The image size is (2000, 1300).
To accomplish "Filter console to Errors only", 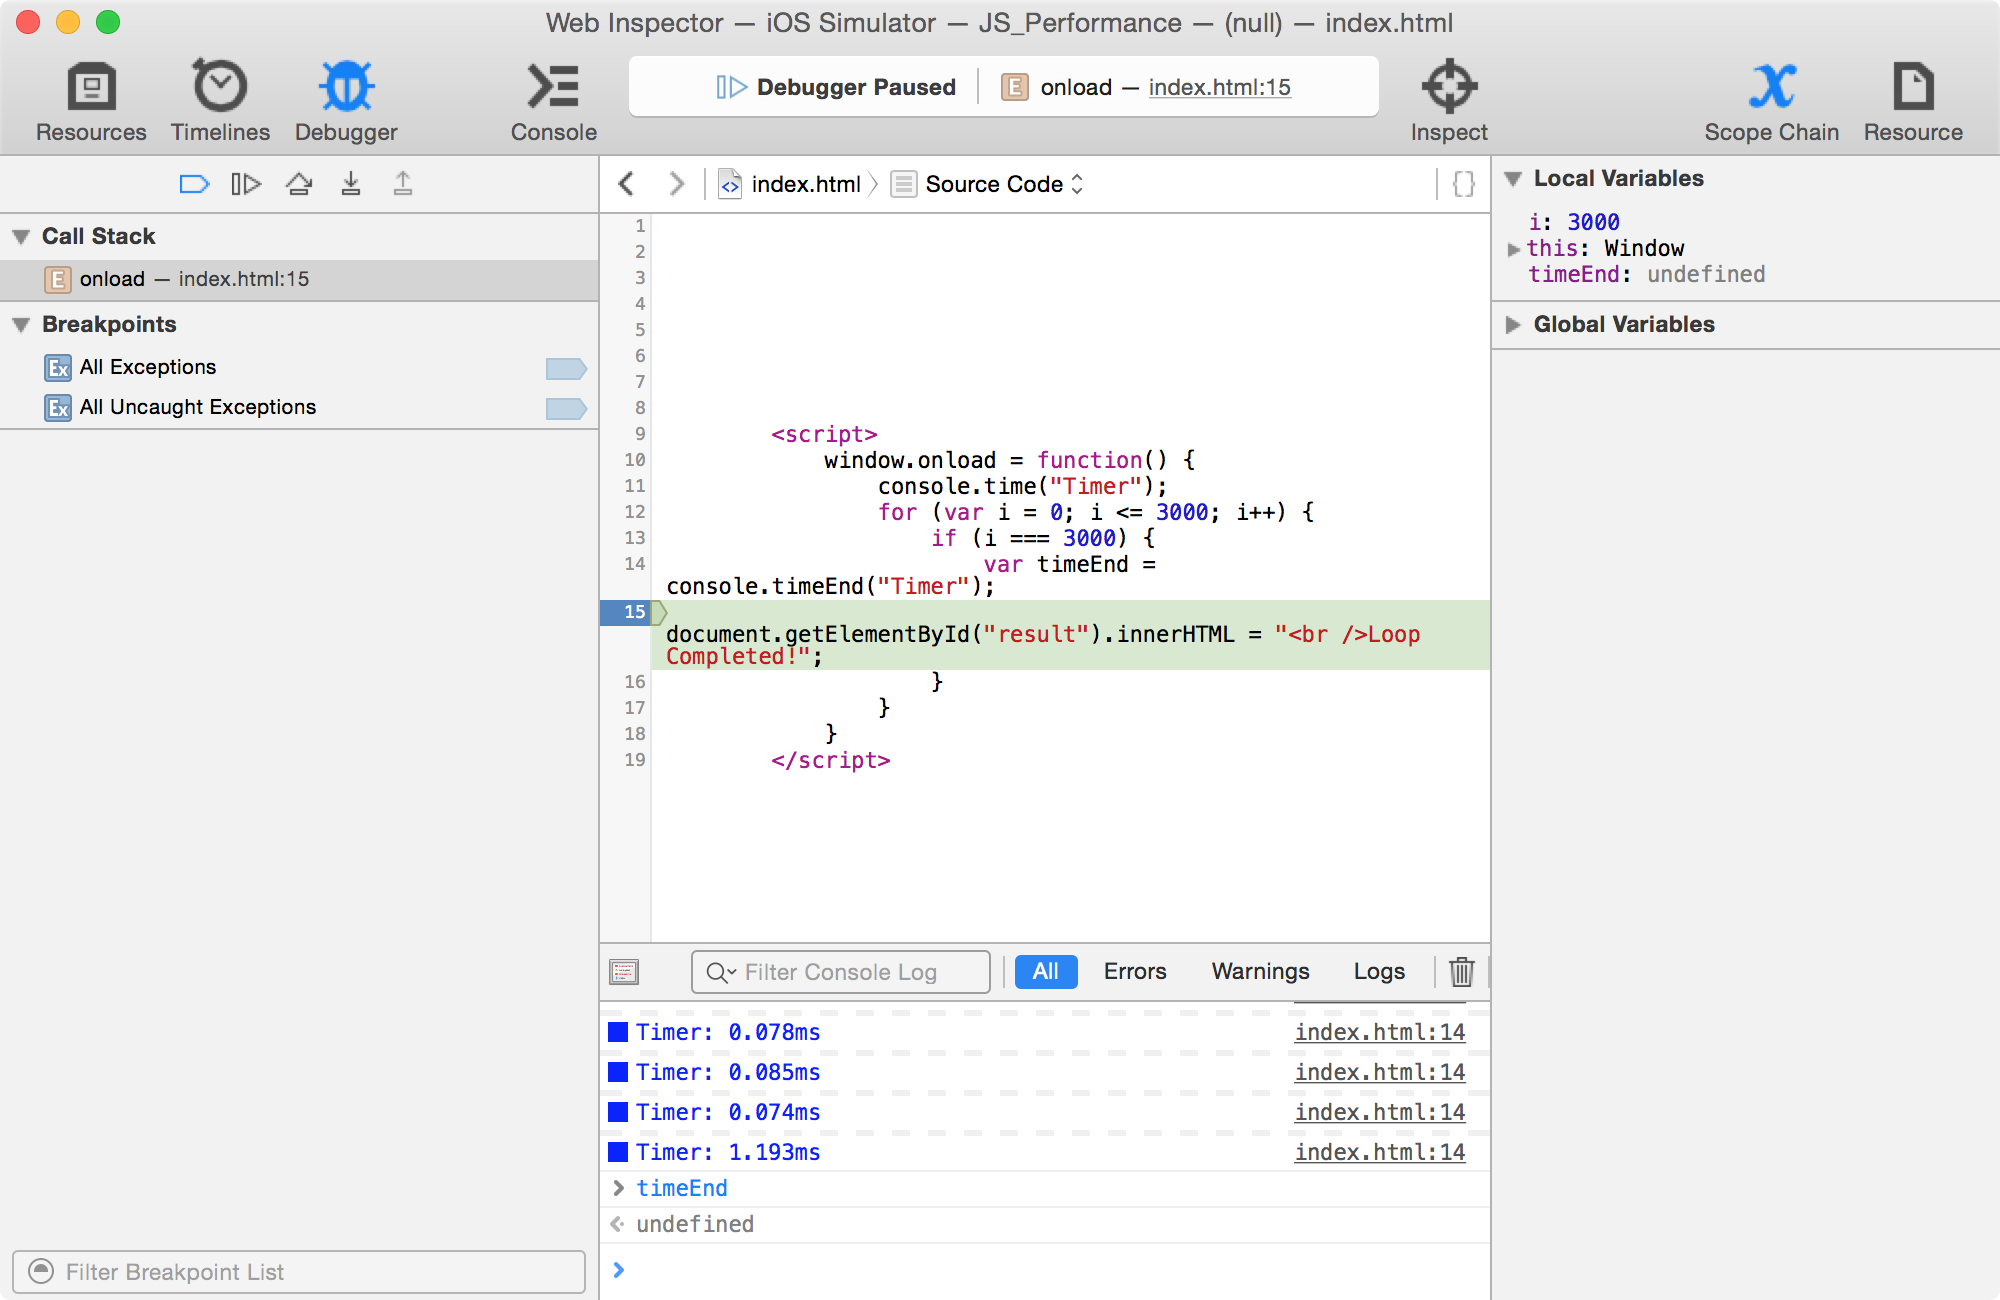I will click(1135, 972).
